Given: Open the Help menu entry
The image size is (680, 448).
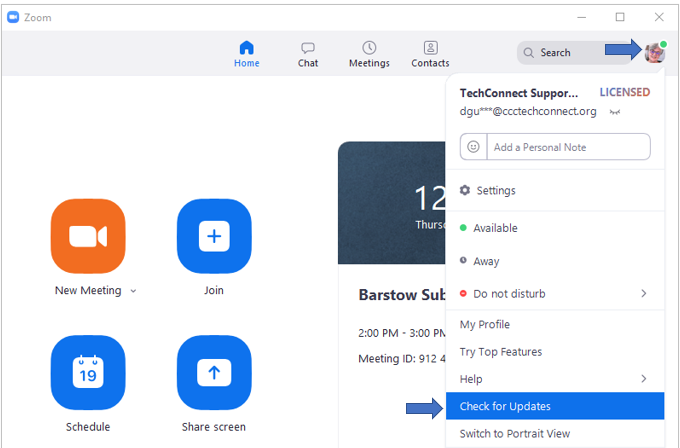Looking at the screenshot, I should click(555, 379).
